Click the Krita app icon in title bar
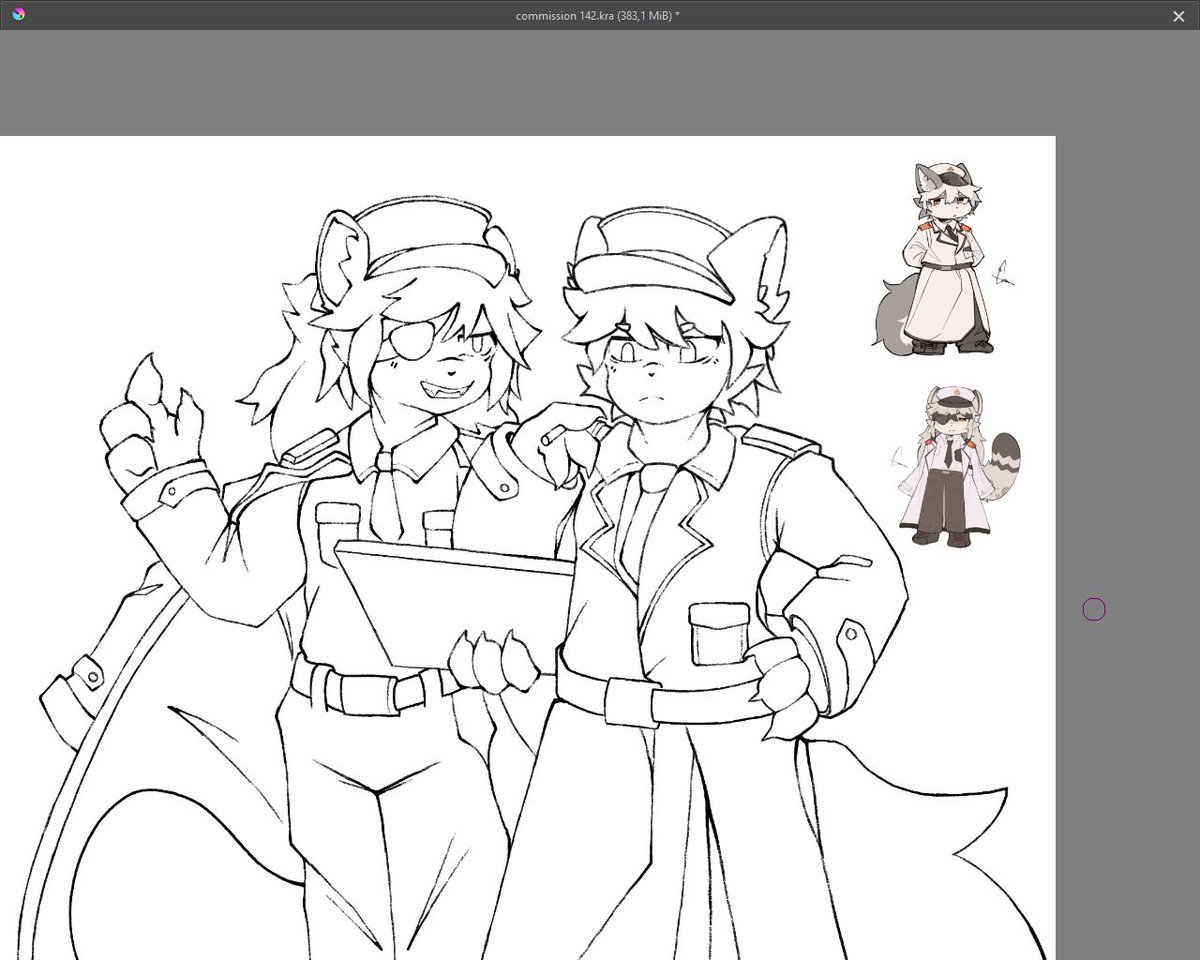Screen dimensions: 1200x960 click(x=19, y=14)
